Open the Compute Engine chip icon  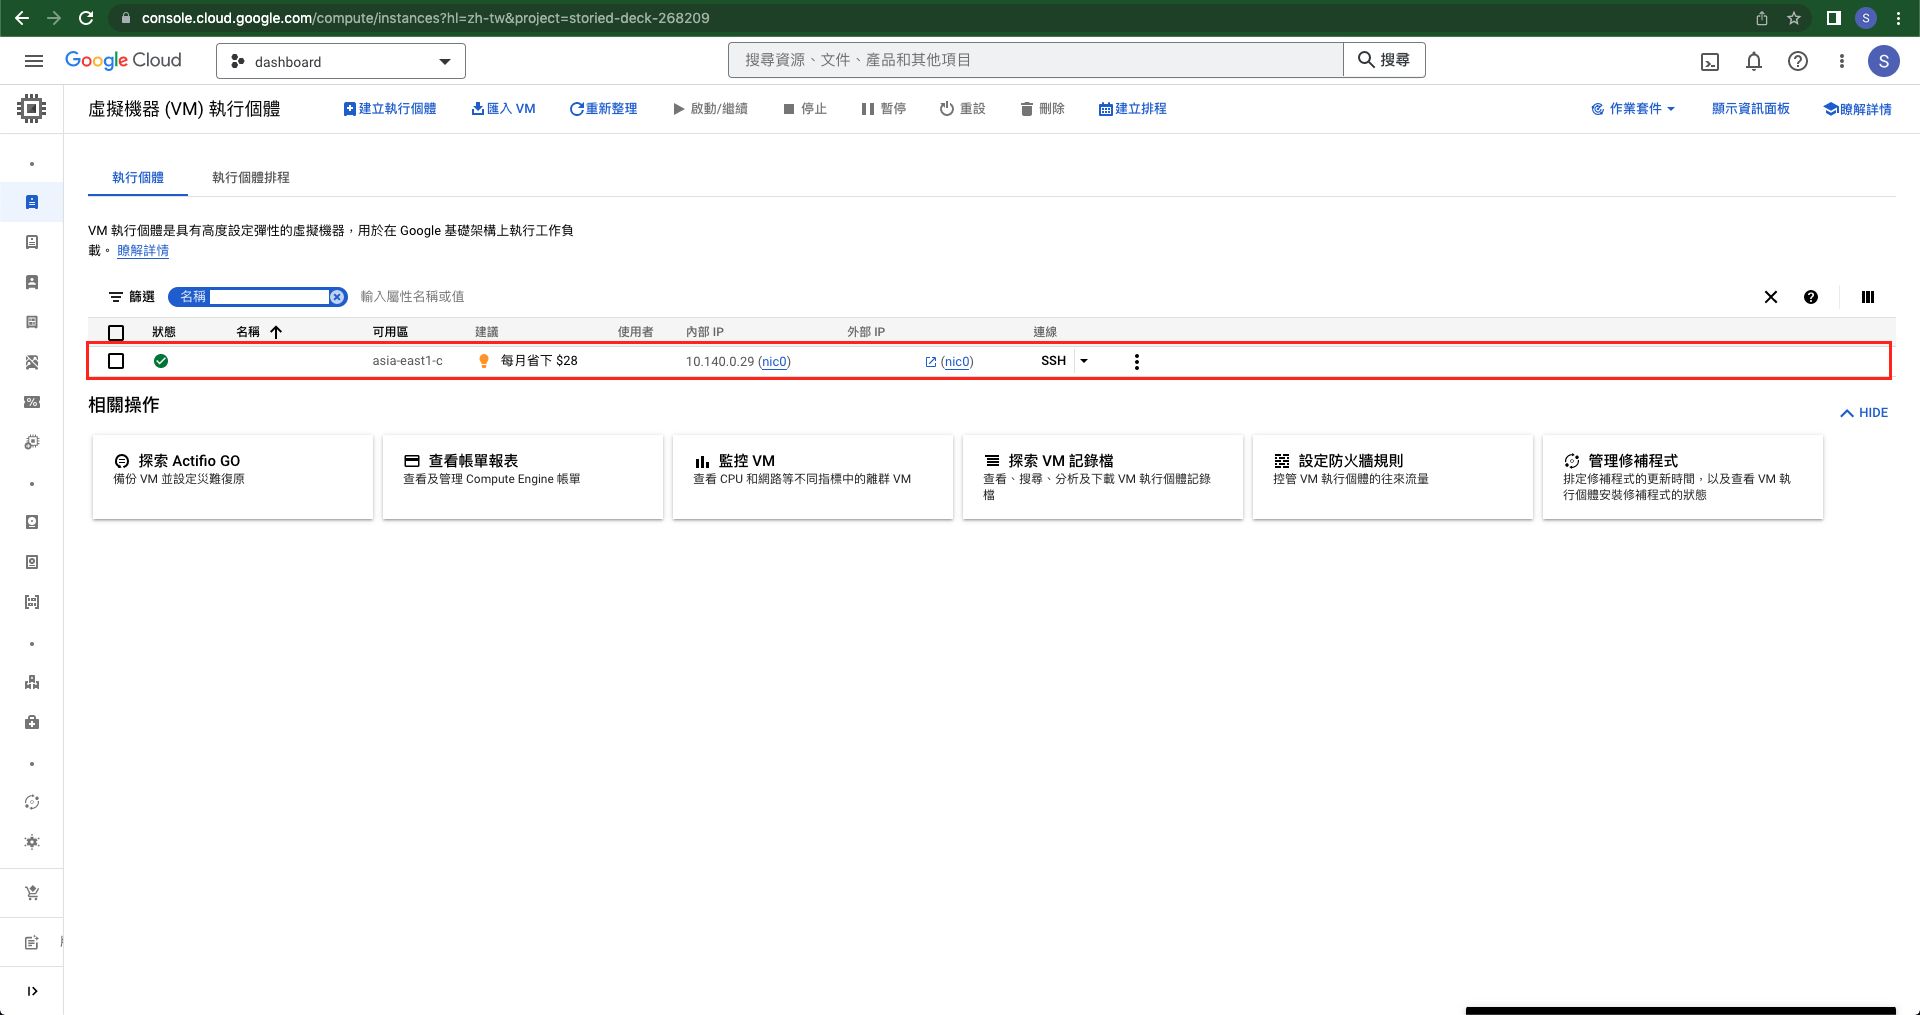click(32, 108)
